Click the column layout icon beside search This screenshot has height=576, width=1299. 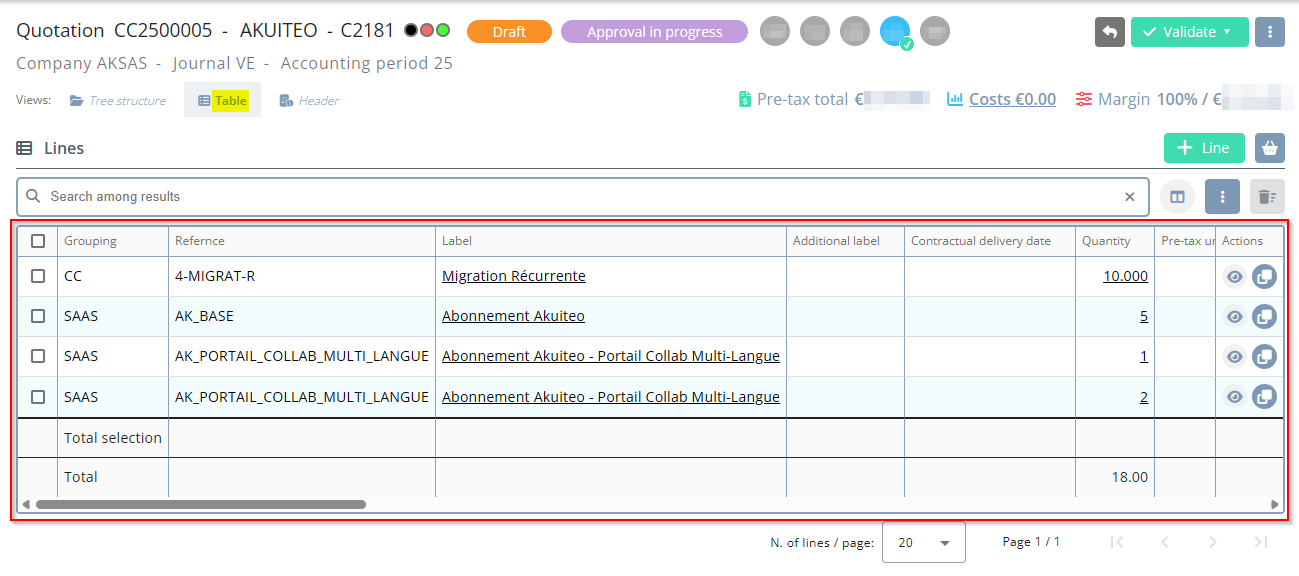(1177, 197)
